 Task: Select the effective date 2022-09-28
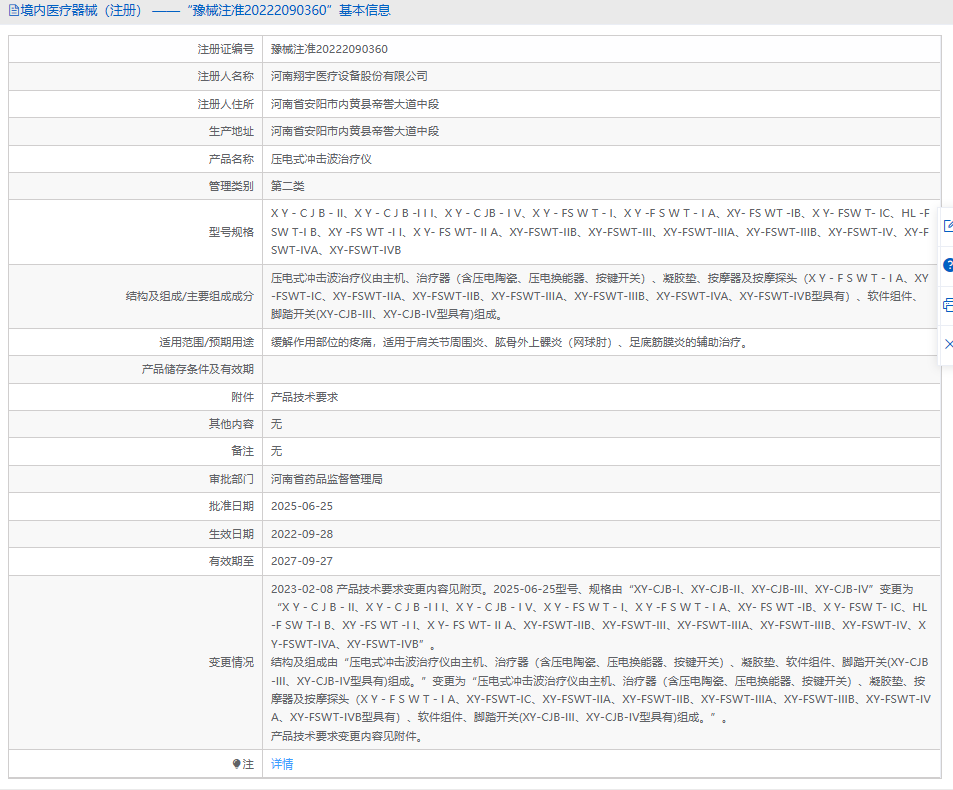coord(302,534)
